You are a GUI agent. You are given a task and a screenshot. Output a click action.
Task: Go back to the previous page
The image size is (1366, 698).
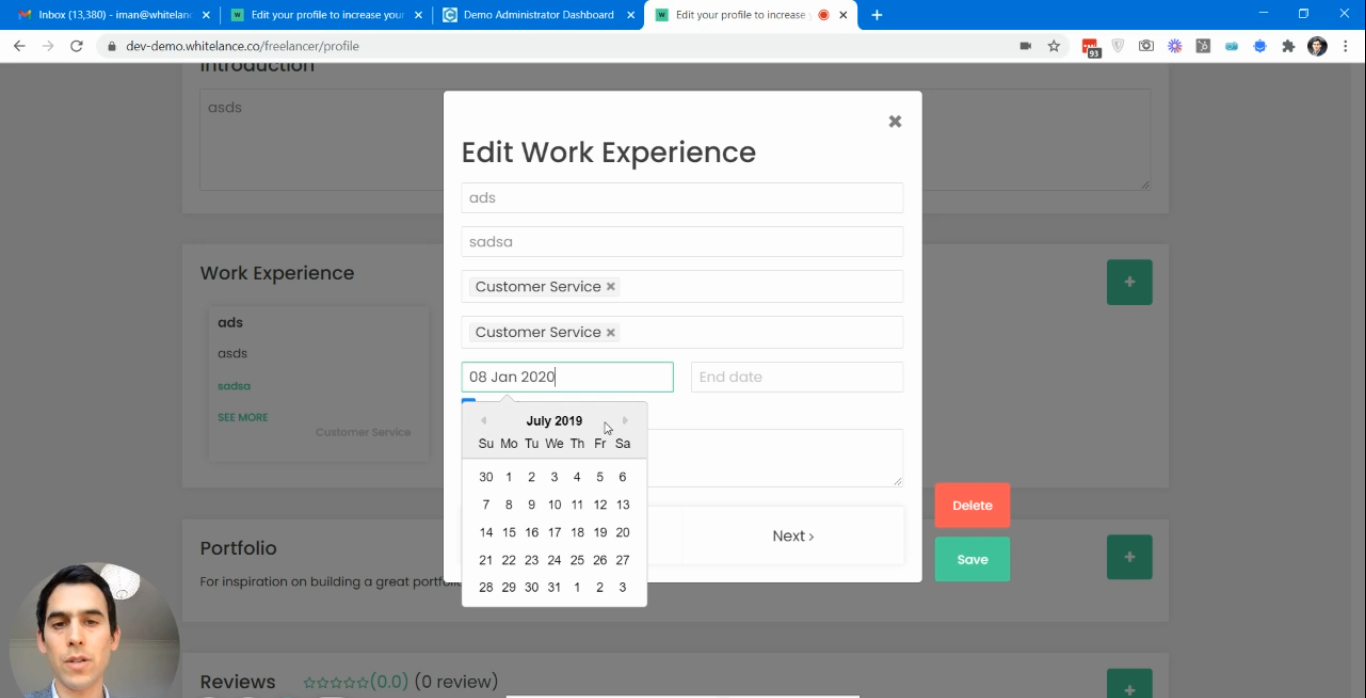(19, 46)
